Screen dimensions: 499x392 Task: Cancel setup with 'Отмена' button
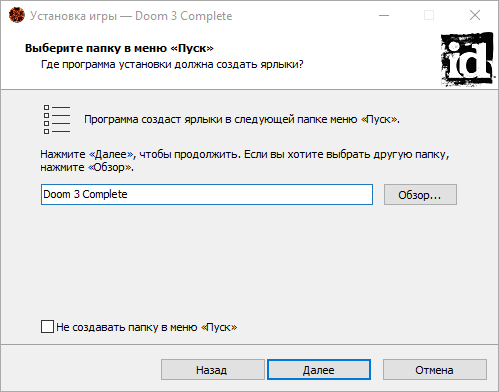pyautogui.click(x=435, y=370)
